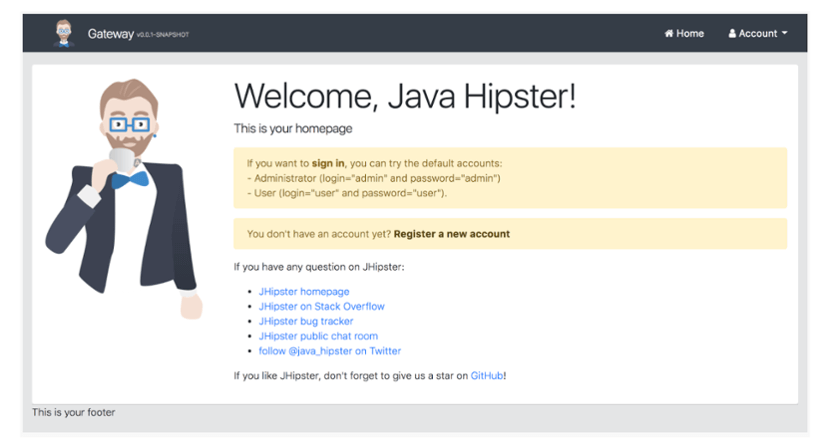The image size is (834, 445).
Task: Click 'Register a new account' link
Action: (x=452, y=234)
